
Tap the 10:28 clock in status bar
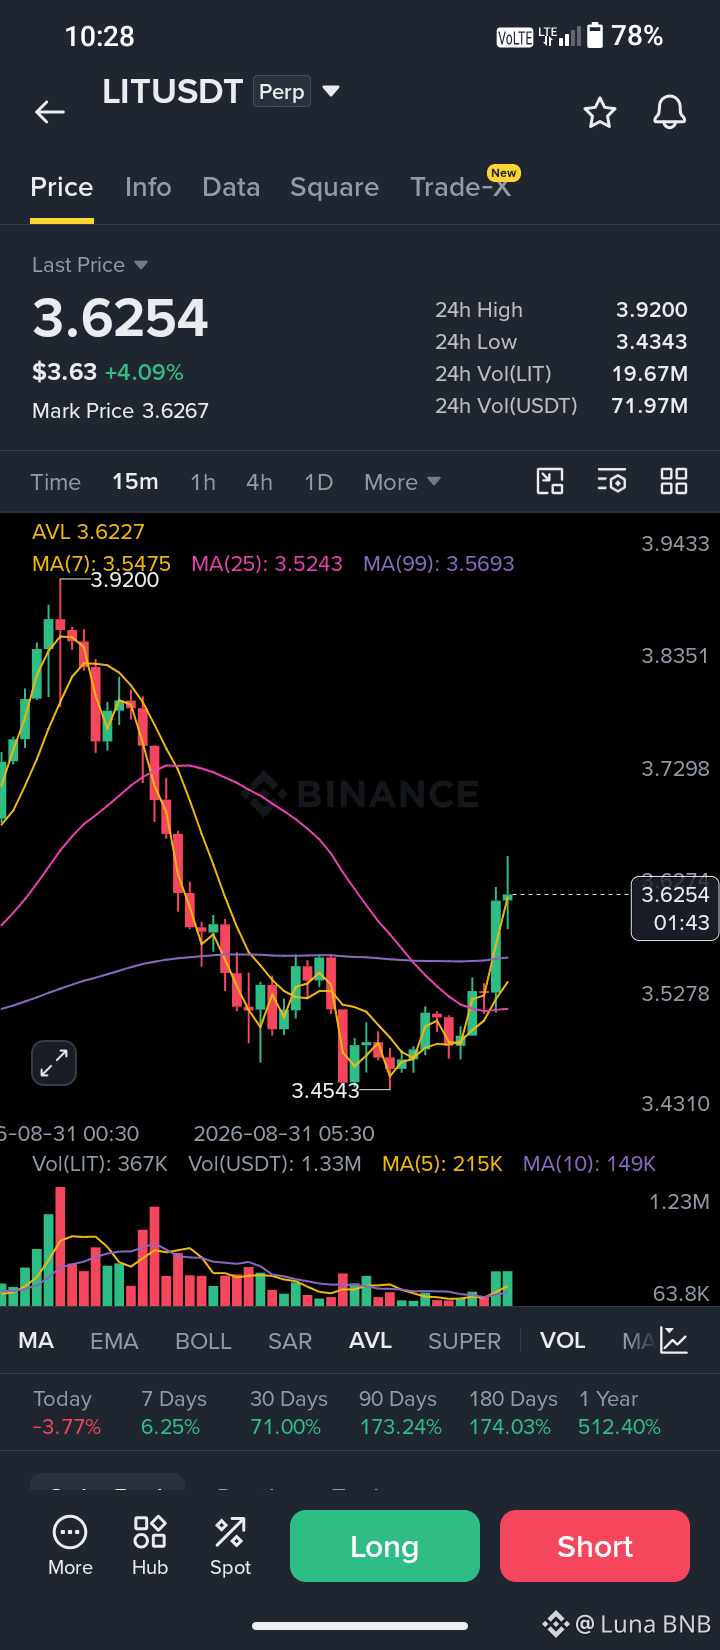click(99, 36)
